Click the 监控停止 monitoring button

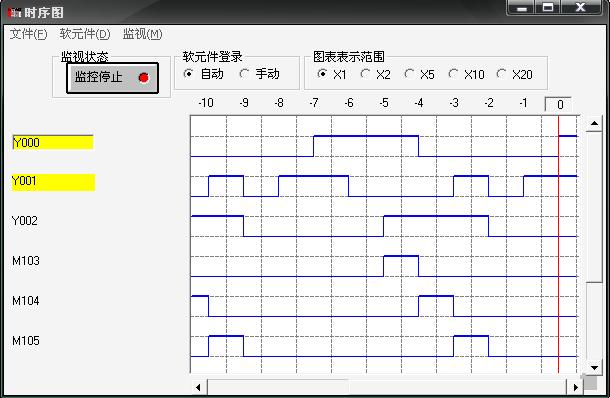[x=112, y=78]
